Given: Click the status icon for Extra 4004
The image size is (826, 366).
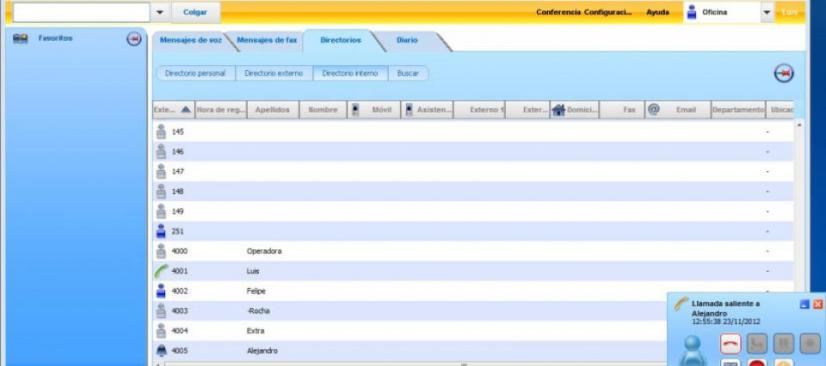Looking at the screenshot, I should pos(161,331).
